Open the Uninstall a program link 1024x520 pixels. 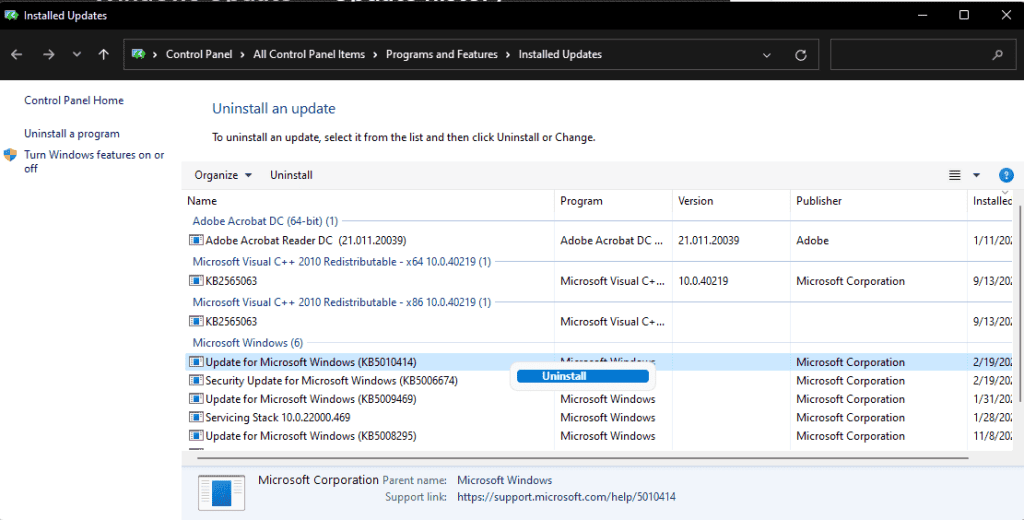[x=72, y=133]
